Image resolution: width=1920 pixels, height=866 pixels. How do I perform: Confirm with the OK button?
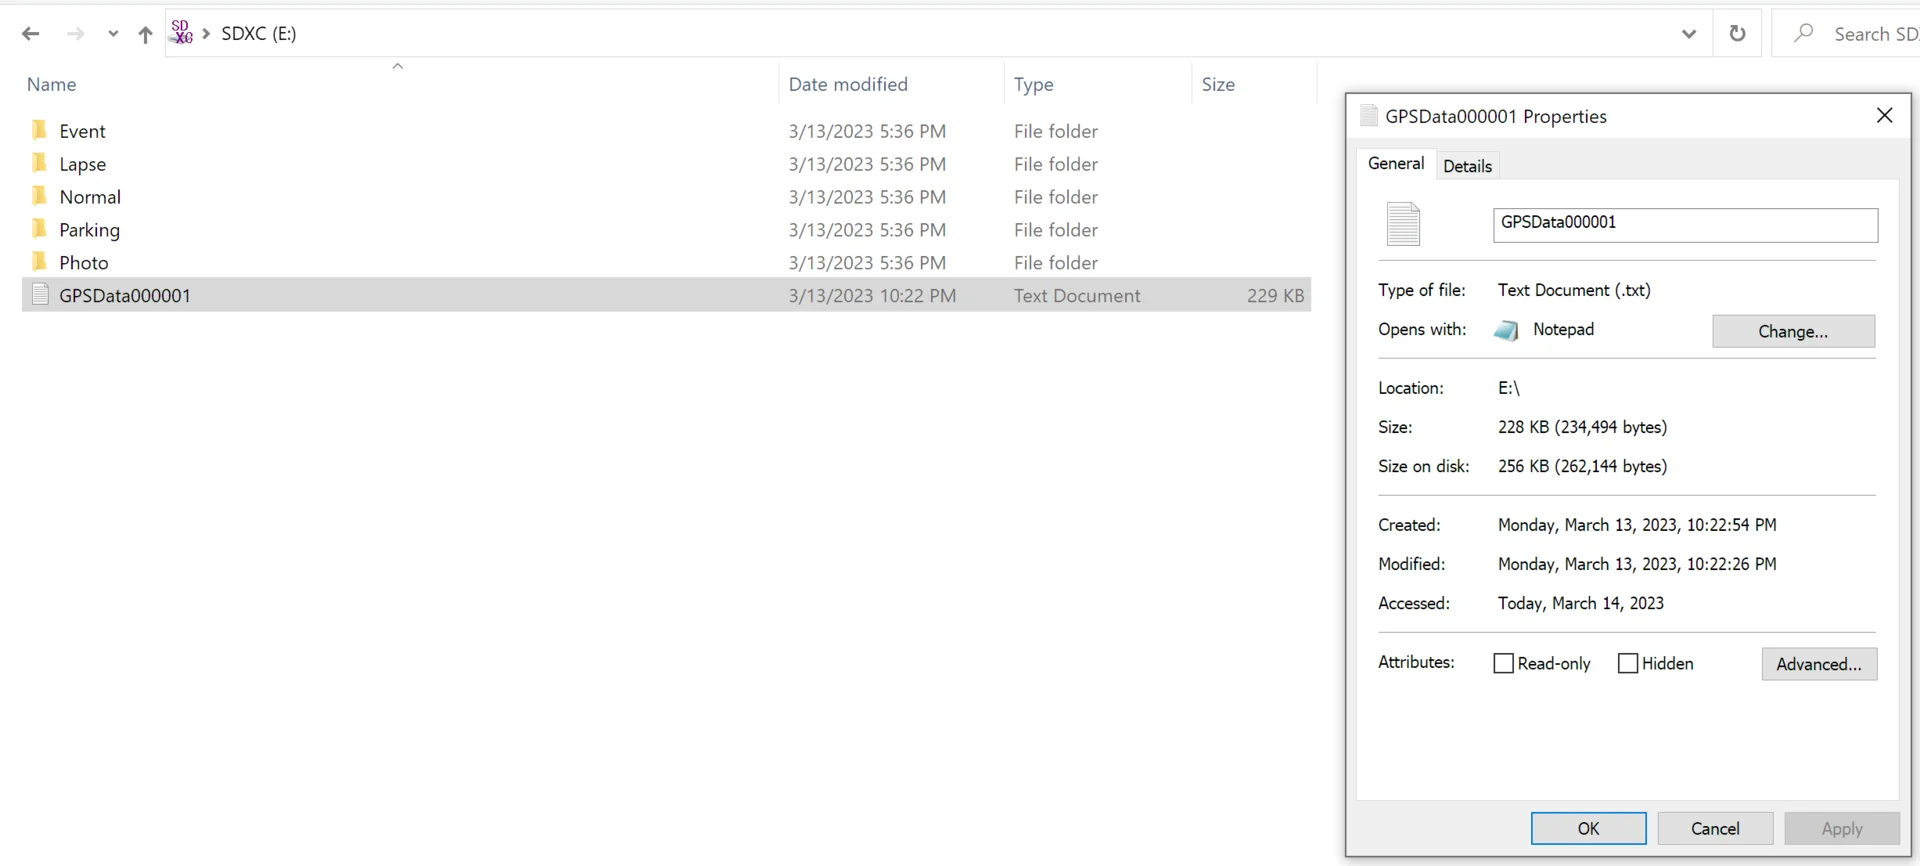coord(1588,828)
